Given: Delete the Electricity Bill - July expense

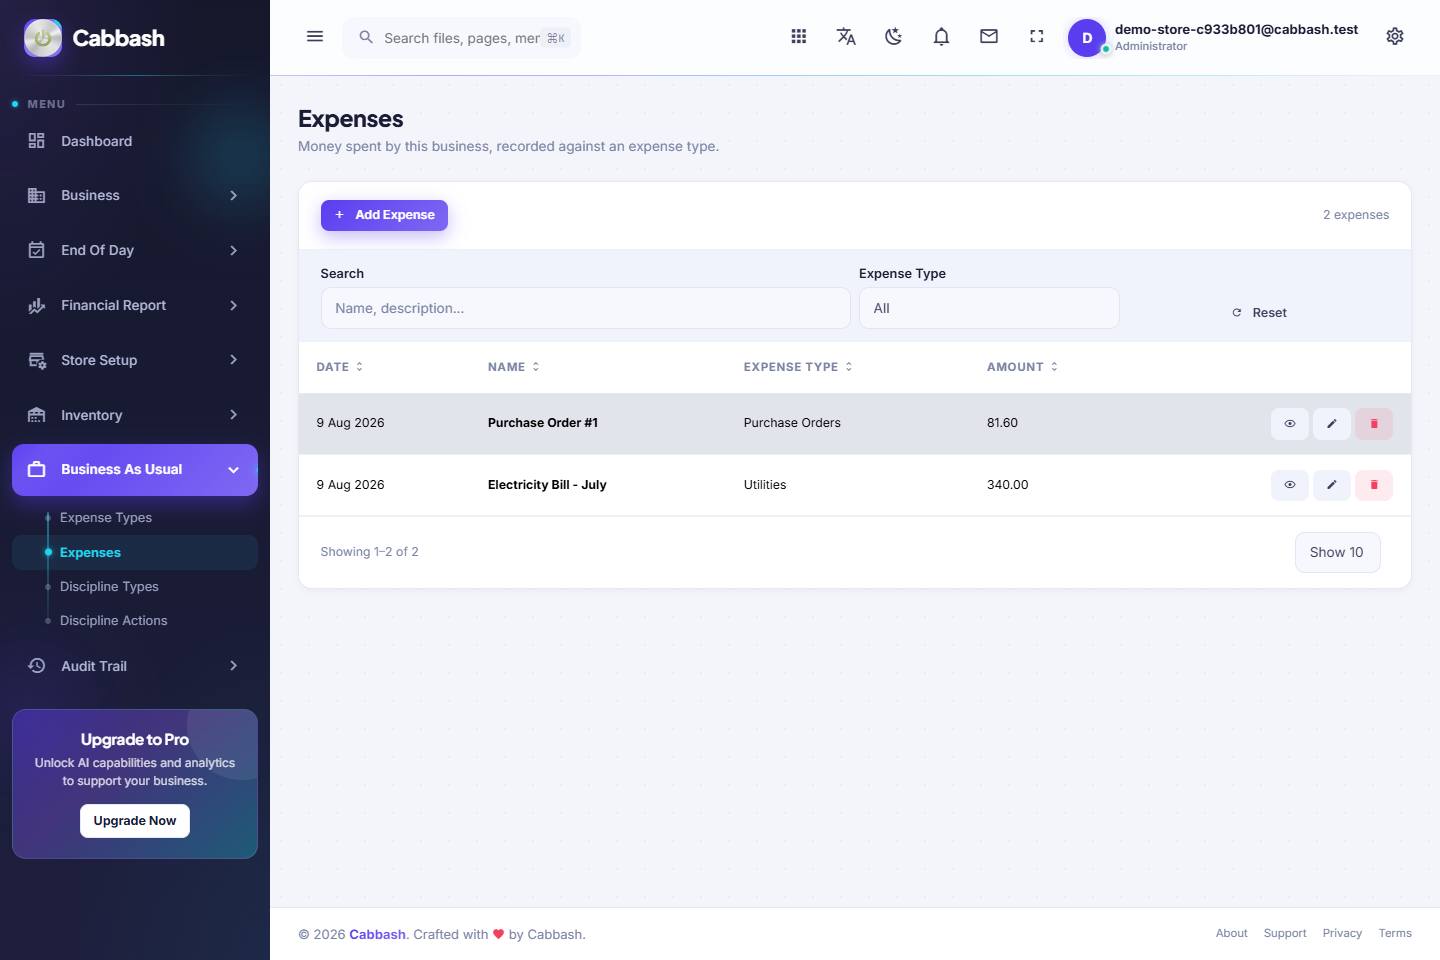Looking at the screenshot, I should click(1374, 485).
